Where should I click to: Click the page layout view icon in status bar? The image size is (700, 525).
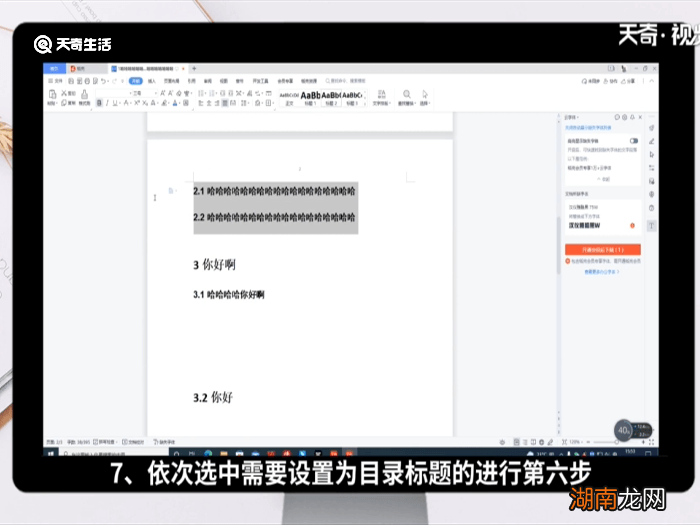point(517,442)
